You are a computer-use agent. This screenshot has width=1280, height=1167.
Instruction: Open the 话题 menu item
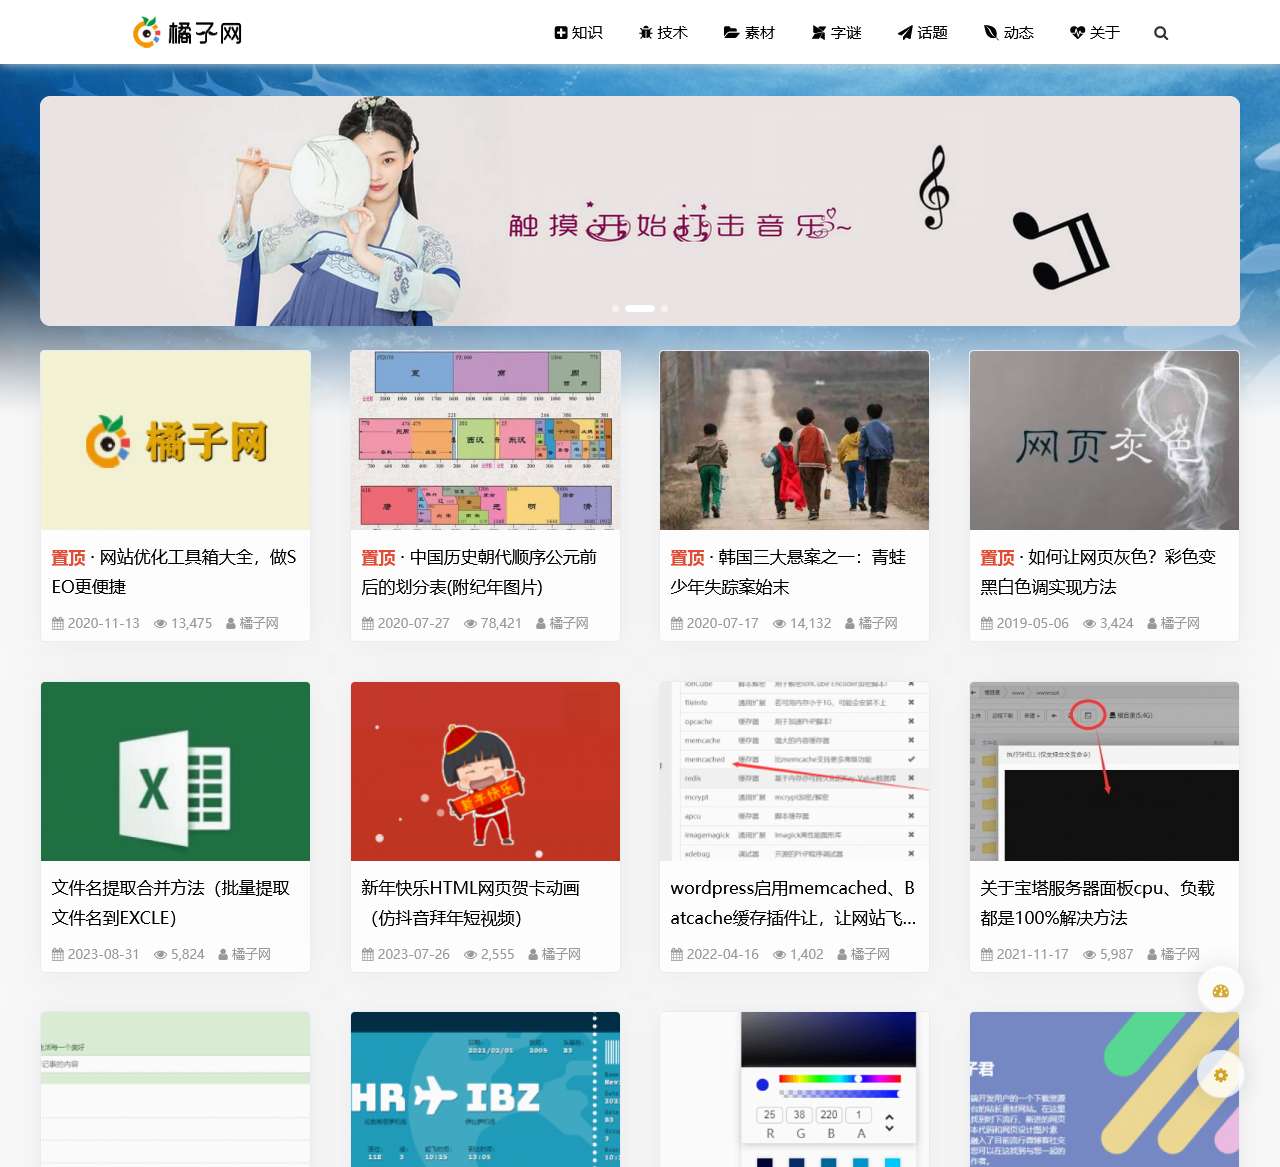click(923, 32)
